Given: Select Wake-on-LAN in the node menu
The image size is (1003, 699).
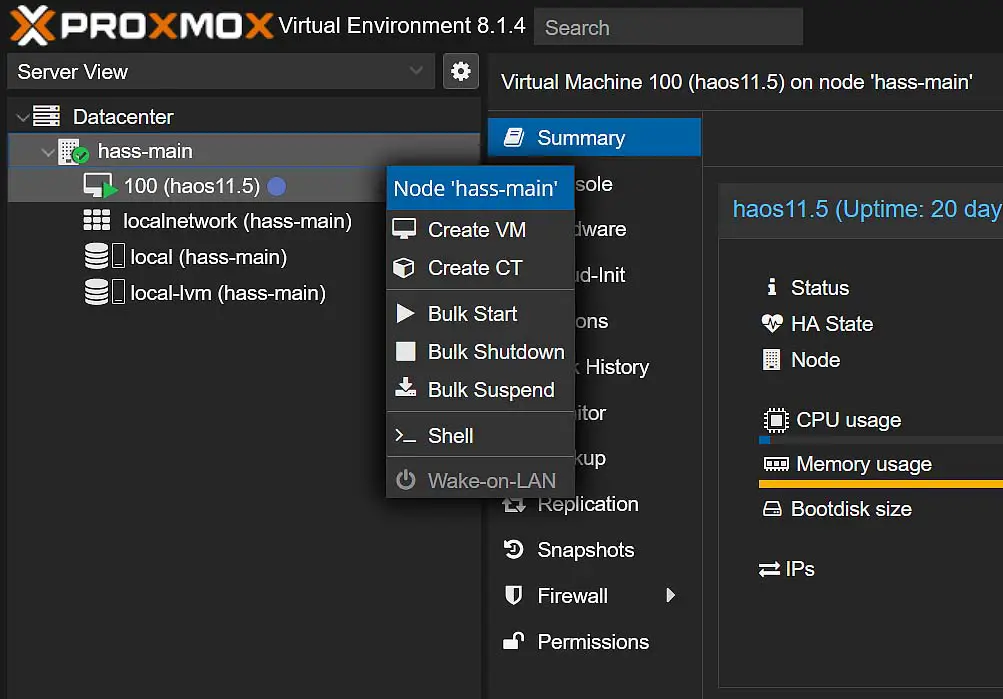Looking at the screenshot, I should point(480,480).
